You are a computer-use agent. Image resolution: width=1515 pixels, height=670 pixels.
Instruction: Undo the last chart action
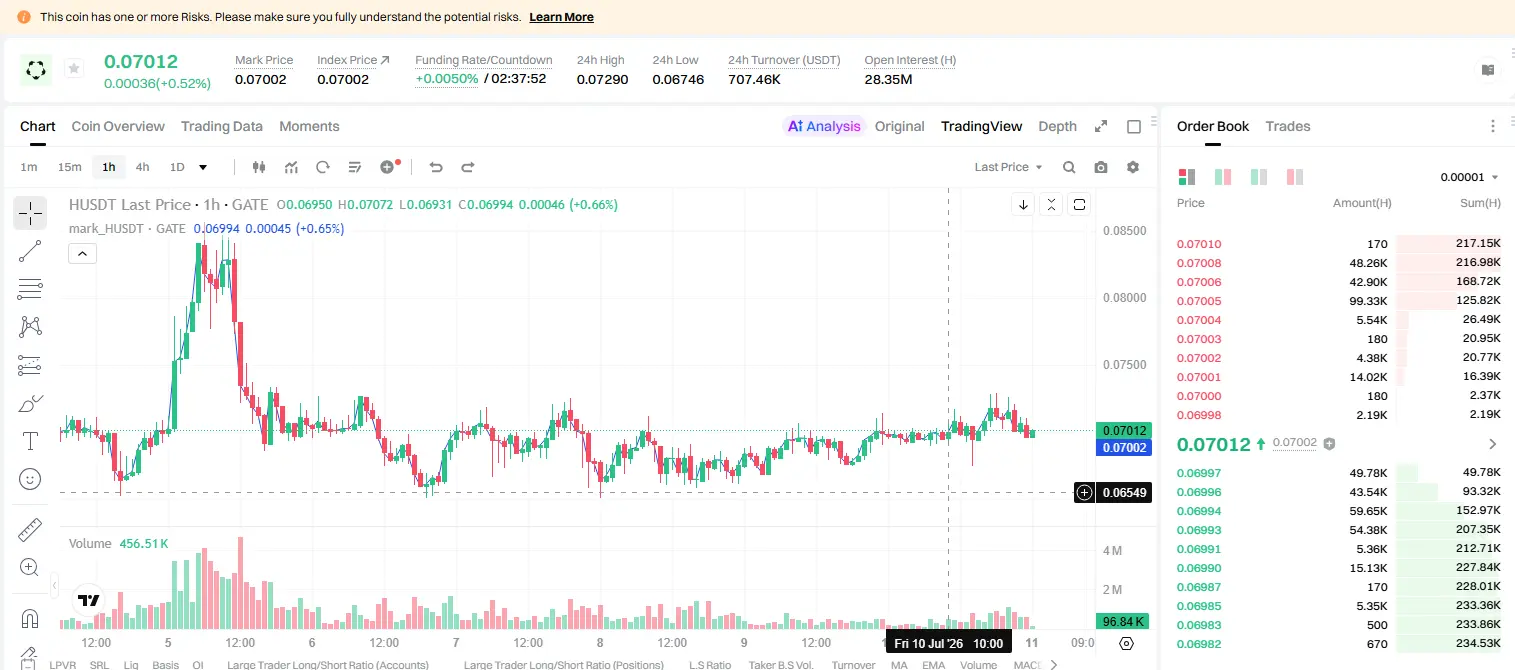point(435,167)
